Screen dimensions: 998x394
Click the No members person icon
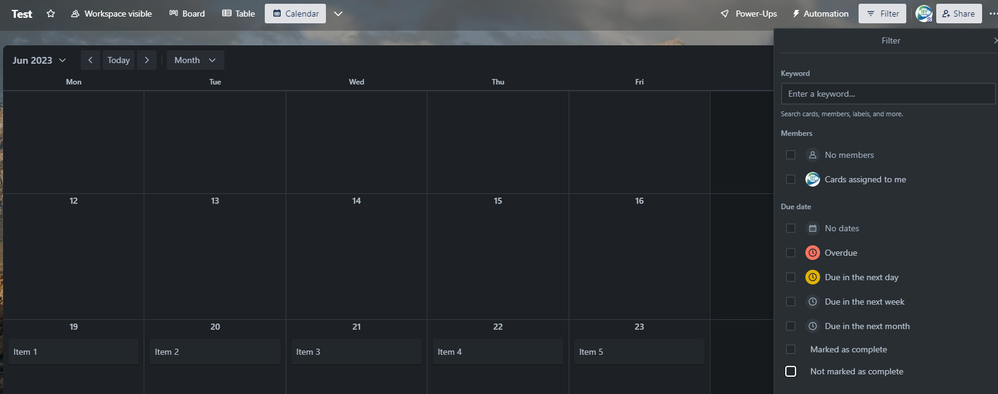tap(812, 155)
